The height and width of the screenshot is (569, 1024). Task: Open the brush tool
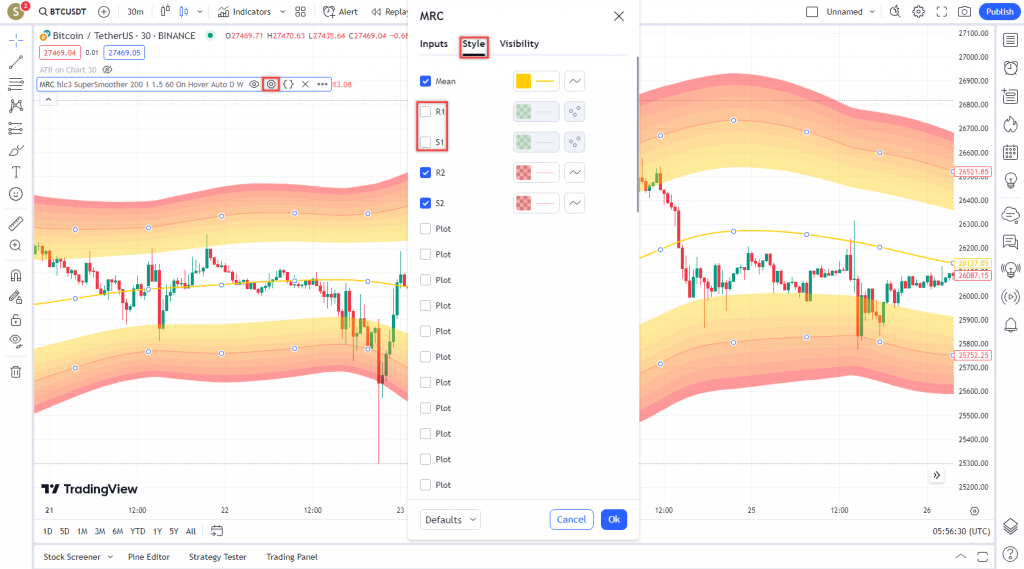pos(16,150)
